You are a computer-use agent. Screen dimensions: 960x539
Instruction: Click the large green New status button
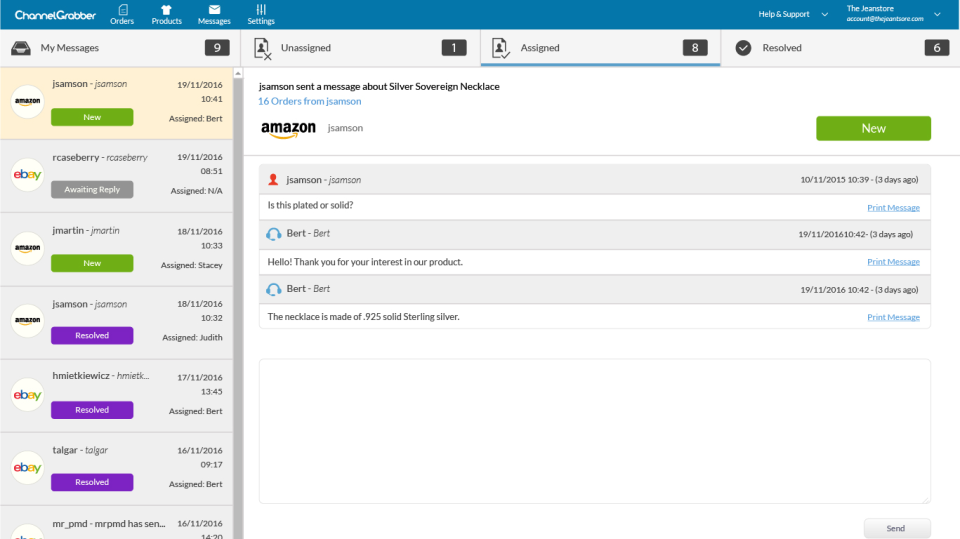click(873, 129)
